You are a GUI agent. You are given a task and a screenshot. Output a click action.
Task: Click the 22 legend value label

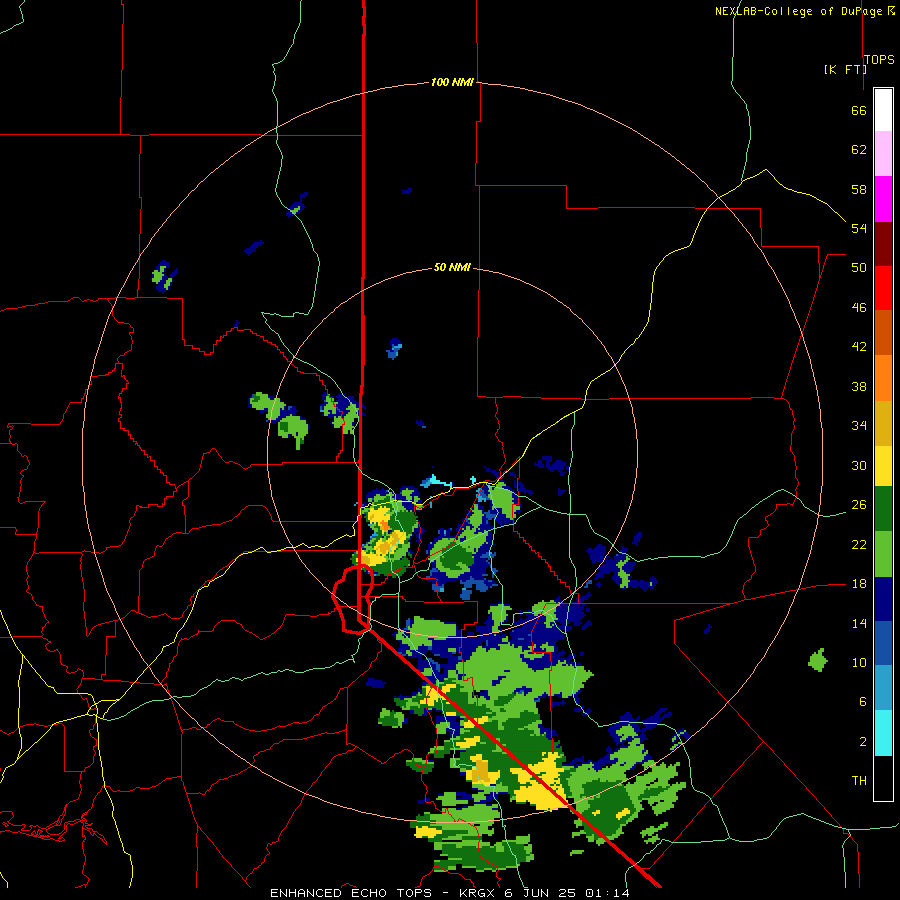(x=859, y=544)
